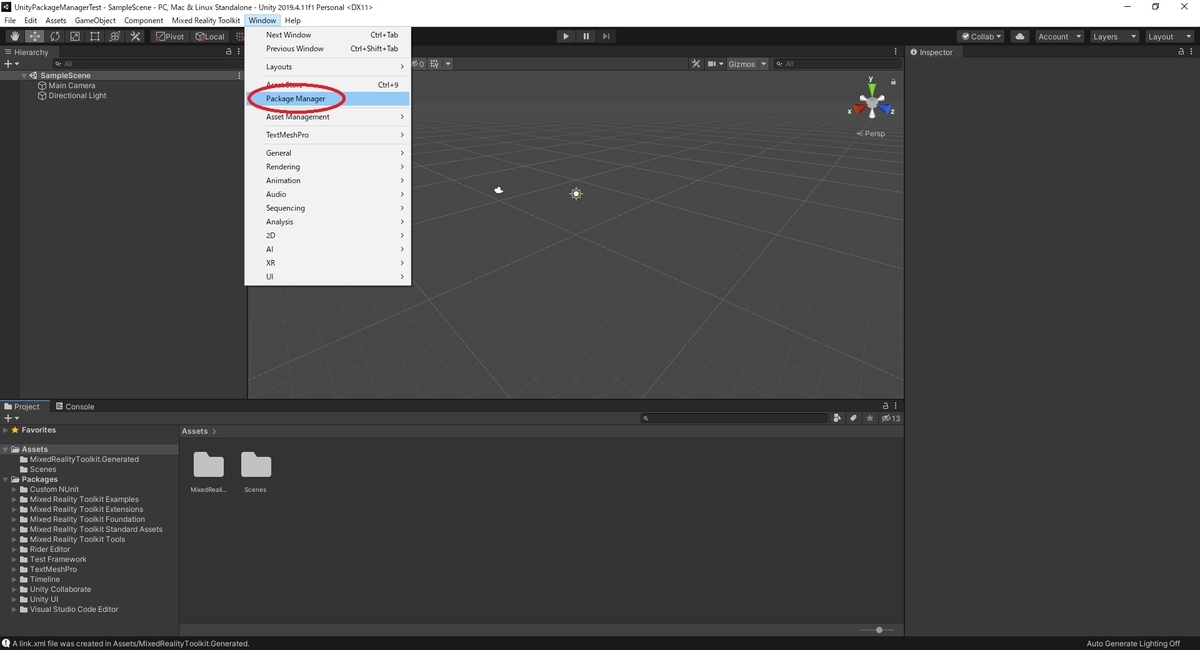Open Project create plus dropdown
1200x650 pixels.
[x=12, y=418]
